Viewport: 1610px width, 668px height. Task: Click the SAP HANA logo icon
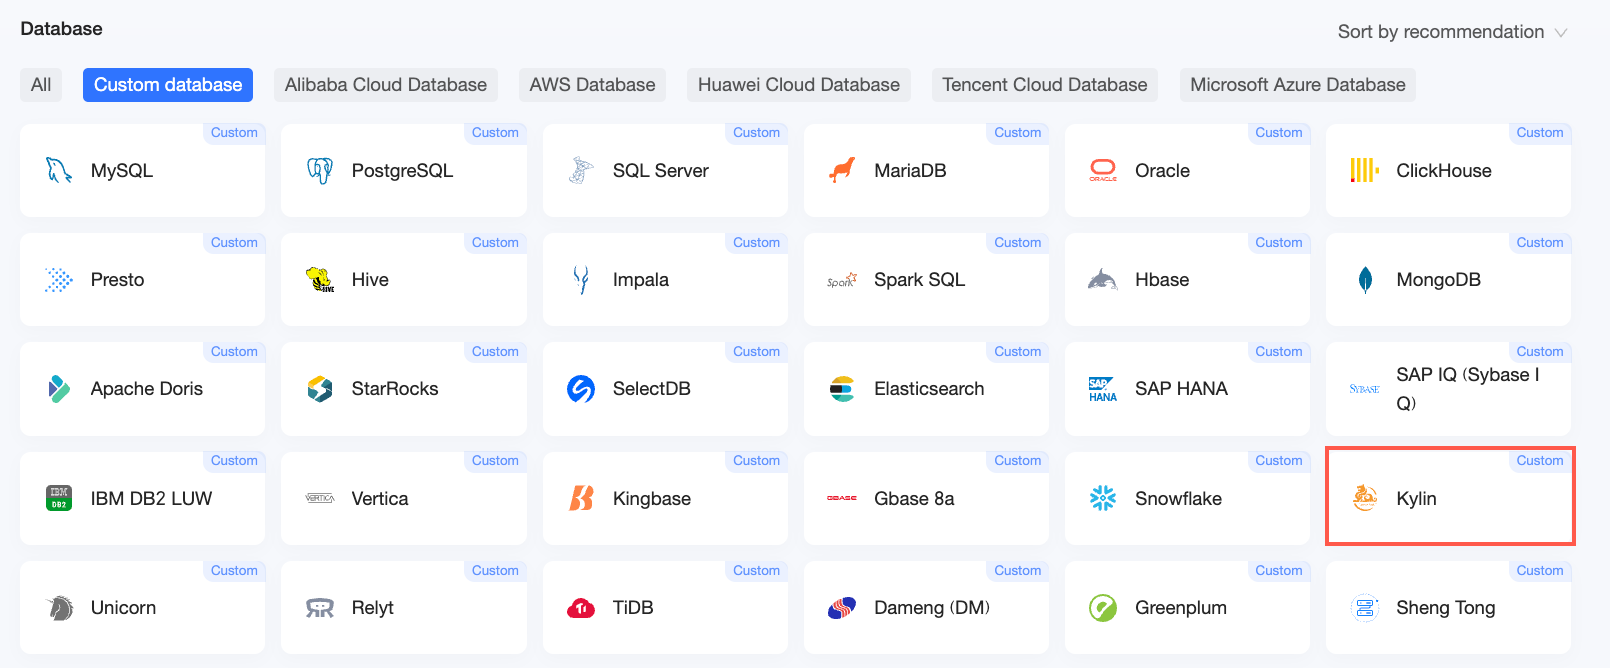click(1103, 389)
